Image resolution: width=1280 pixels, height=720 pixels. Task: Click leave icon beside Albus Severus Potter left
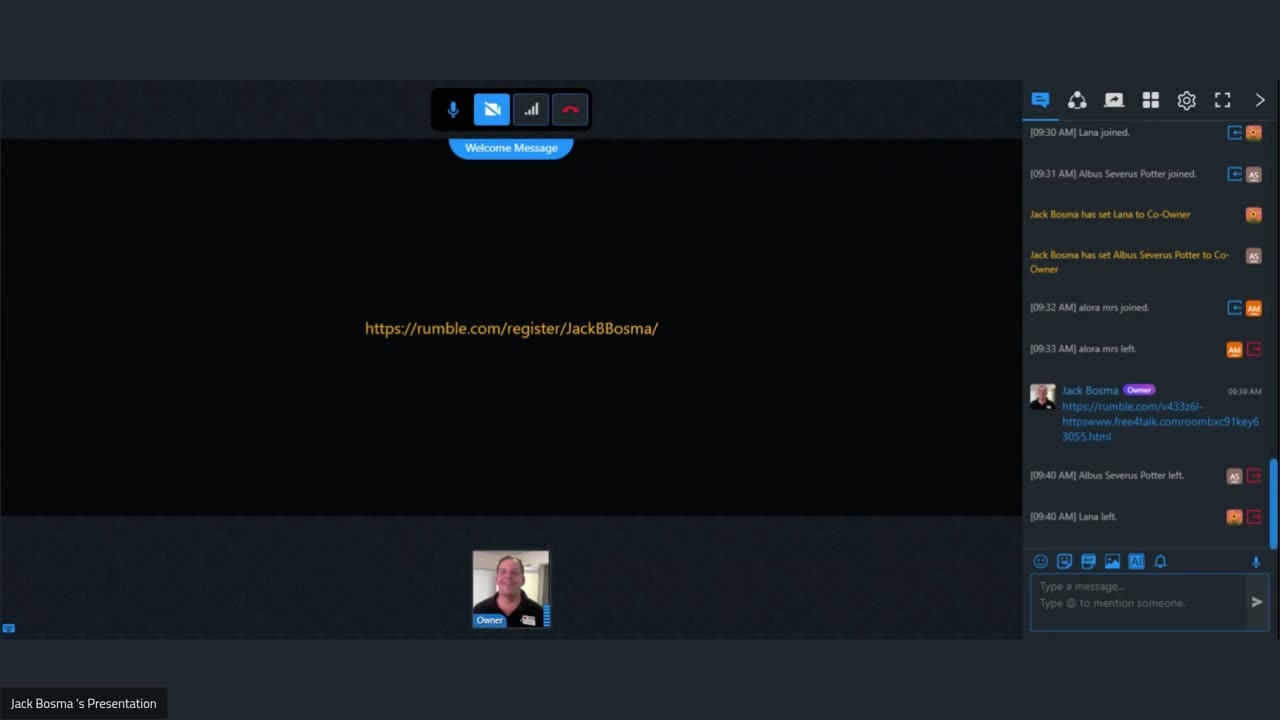coord(1254,476)
